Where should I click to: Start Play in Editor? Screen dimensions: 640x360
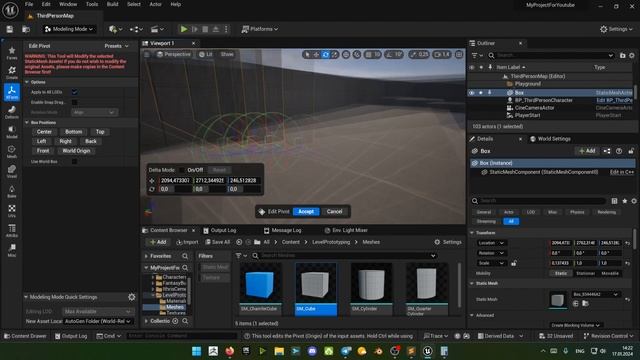pos(184,29)
